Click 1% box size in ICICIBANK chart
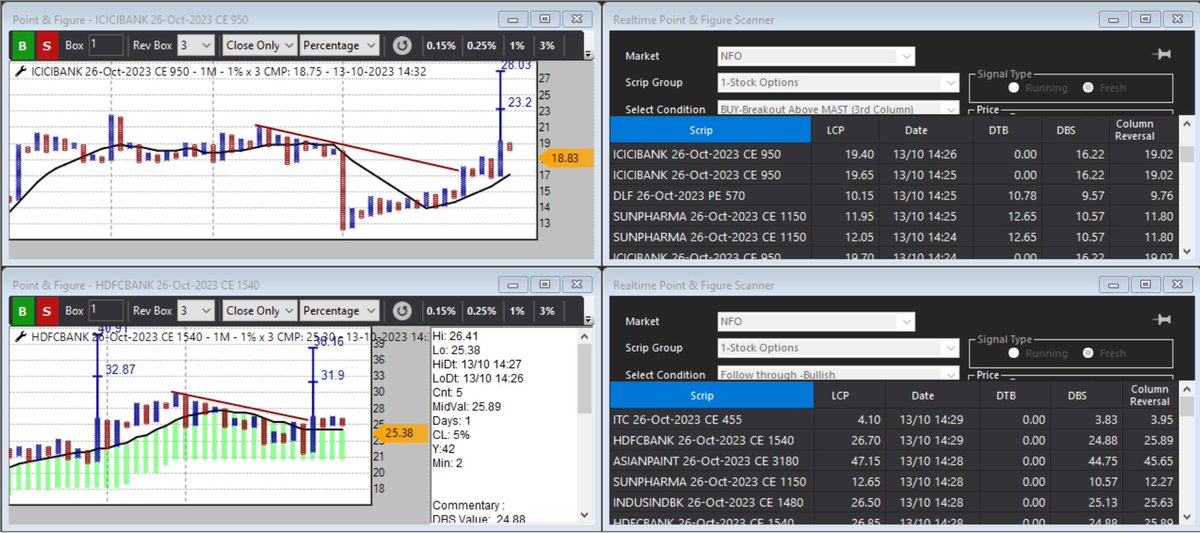This screenshot has width=1200, height=533. pyautogui.click(x=516, y=45)
